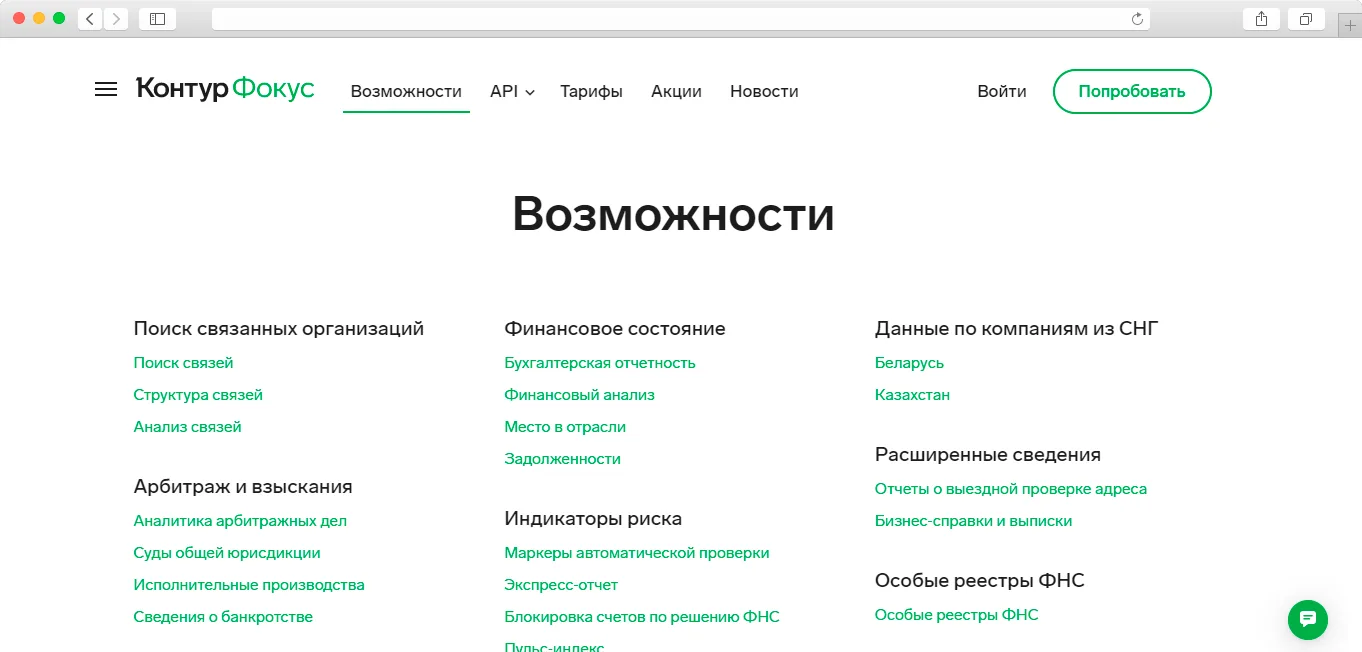Open the Финансовый анализ link

click(x=579, y=395)
